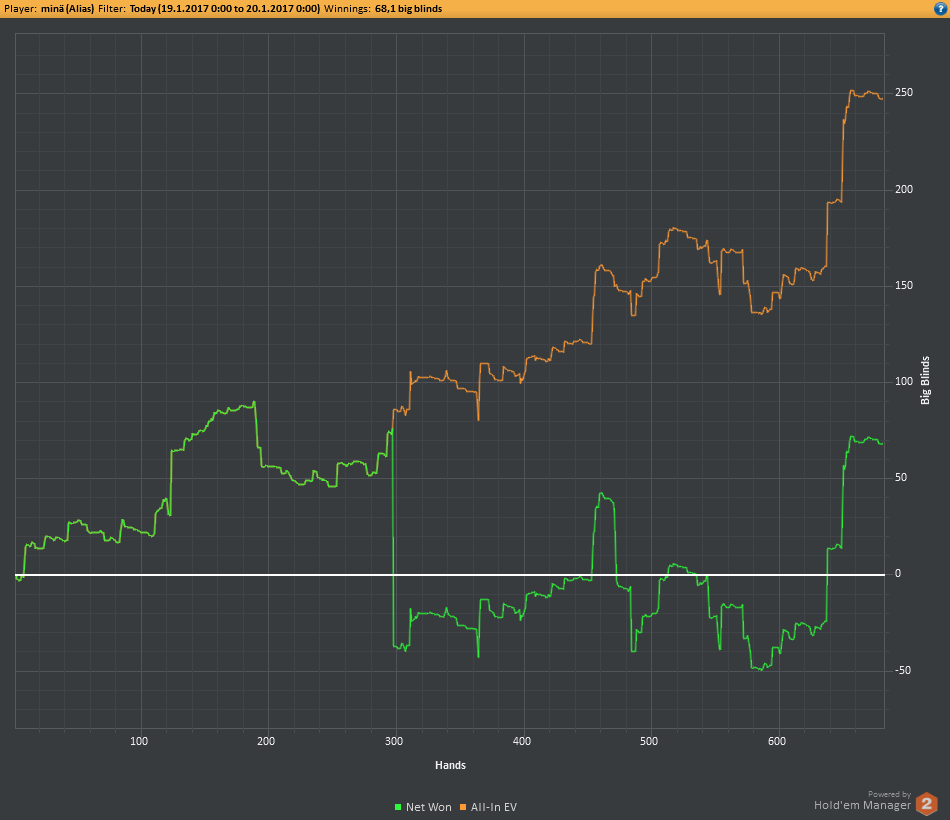The height and width of the screenshot is (820, 950).
Task: Click the Big Blinds axis title
Action: click(925, 381)
